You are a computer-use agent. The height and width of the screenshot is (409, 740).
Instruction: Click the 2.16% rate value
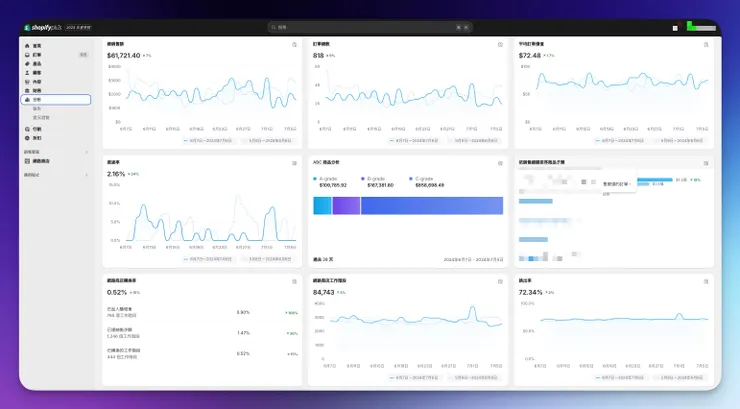116,174
